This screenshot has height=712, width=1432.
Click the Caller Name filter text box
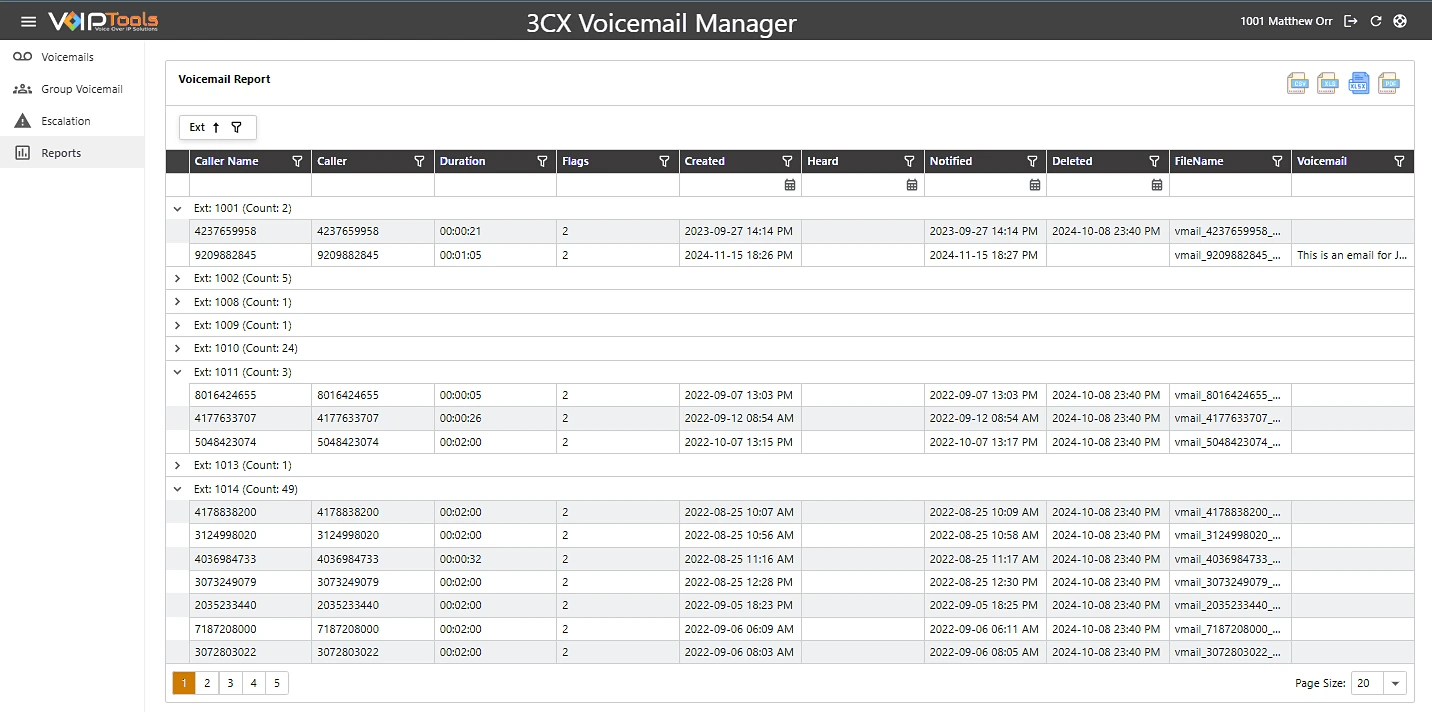click(x=250, y=185)
